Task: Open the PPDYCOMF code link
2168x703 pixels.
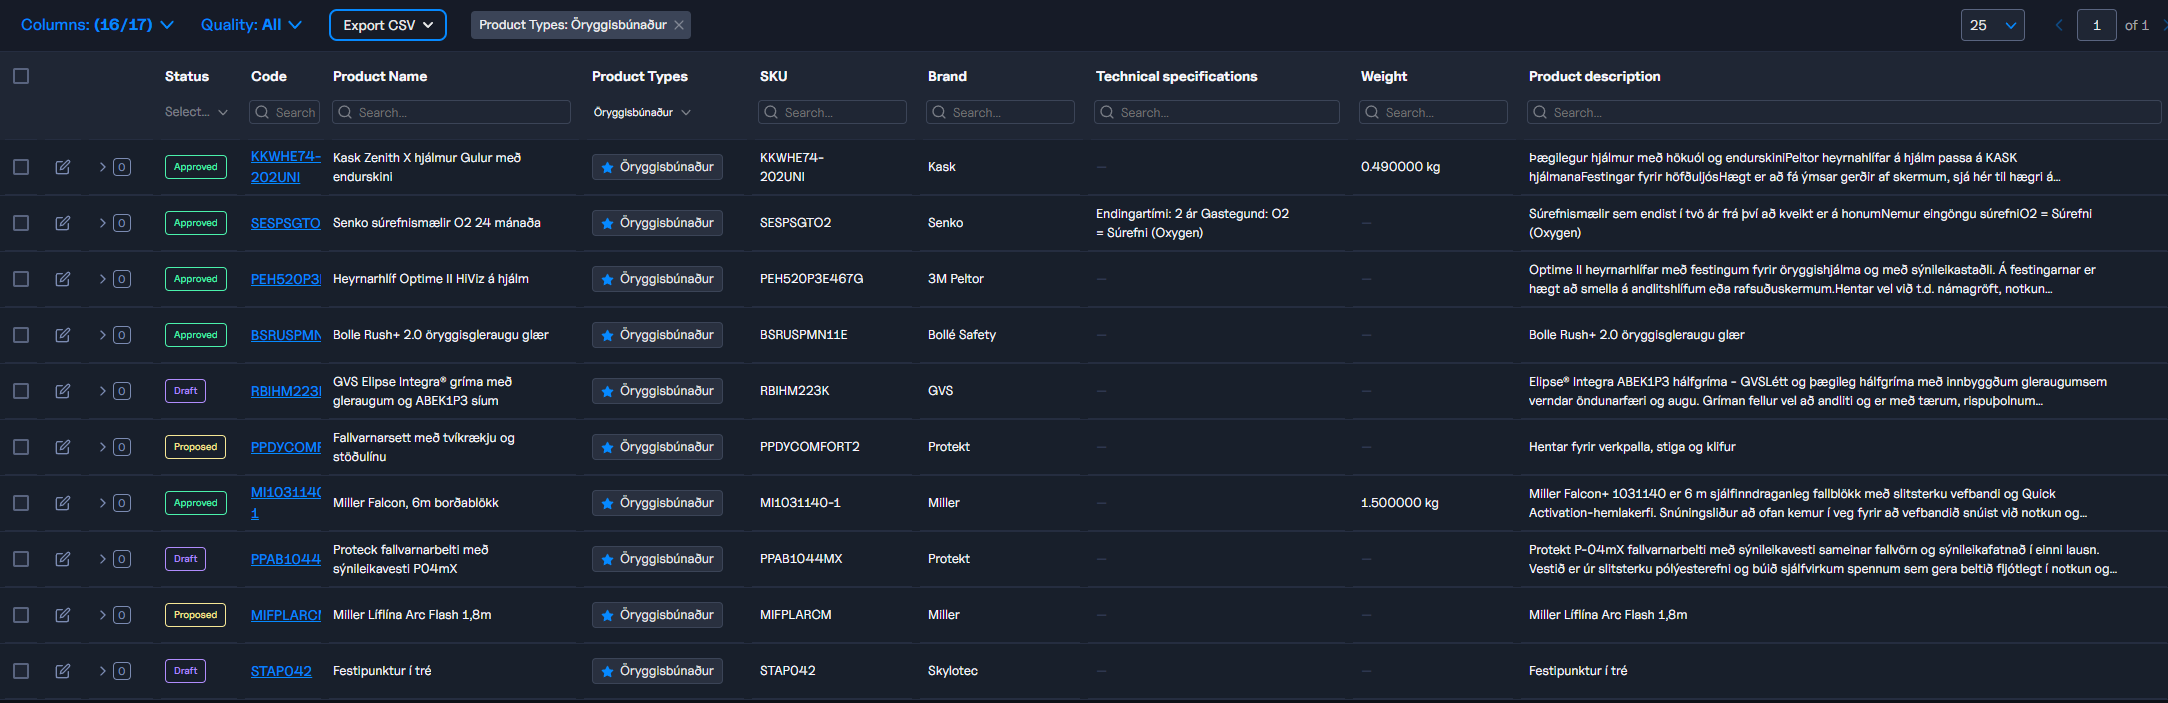Action: pyautogui.click(x=286, y=447)
